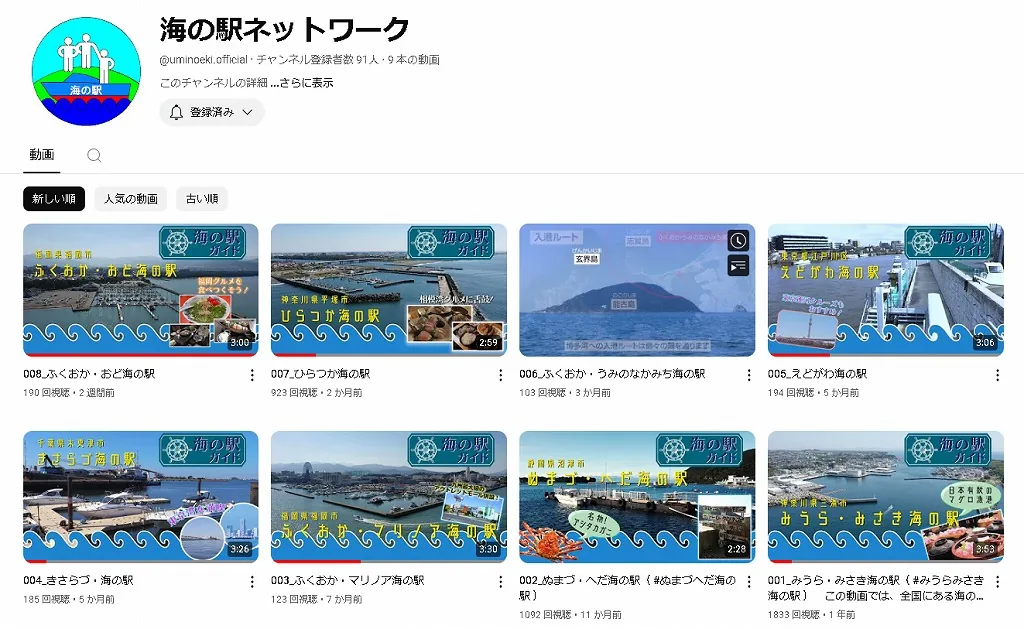Open the channel search magnifier icon
Screen dimensions: 1024x629
(x=94, y=155)
